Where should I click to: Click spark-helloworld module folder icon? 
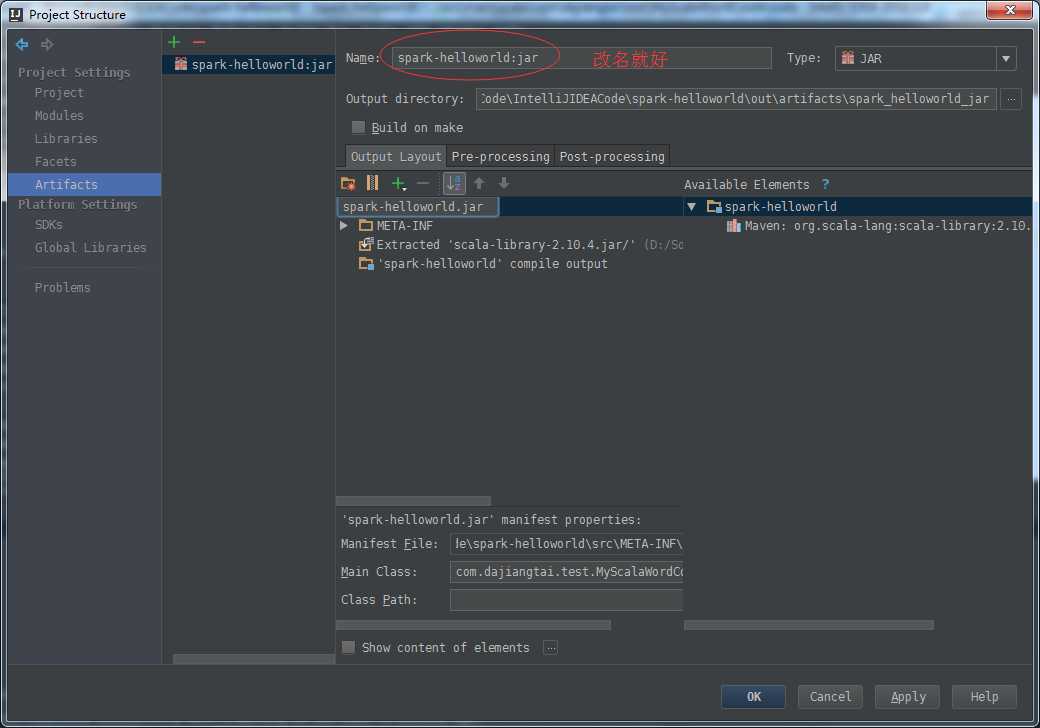[x=714, y=206]
